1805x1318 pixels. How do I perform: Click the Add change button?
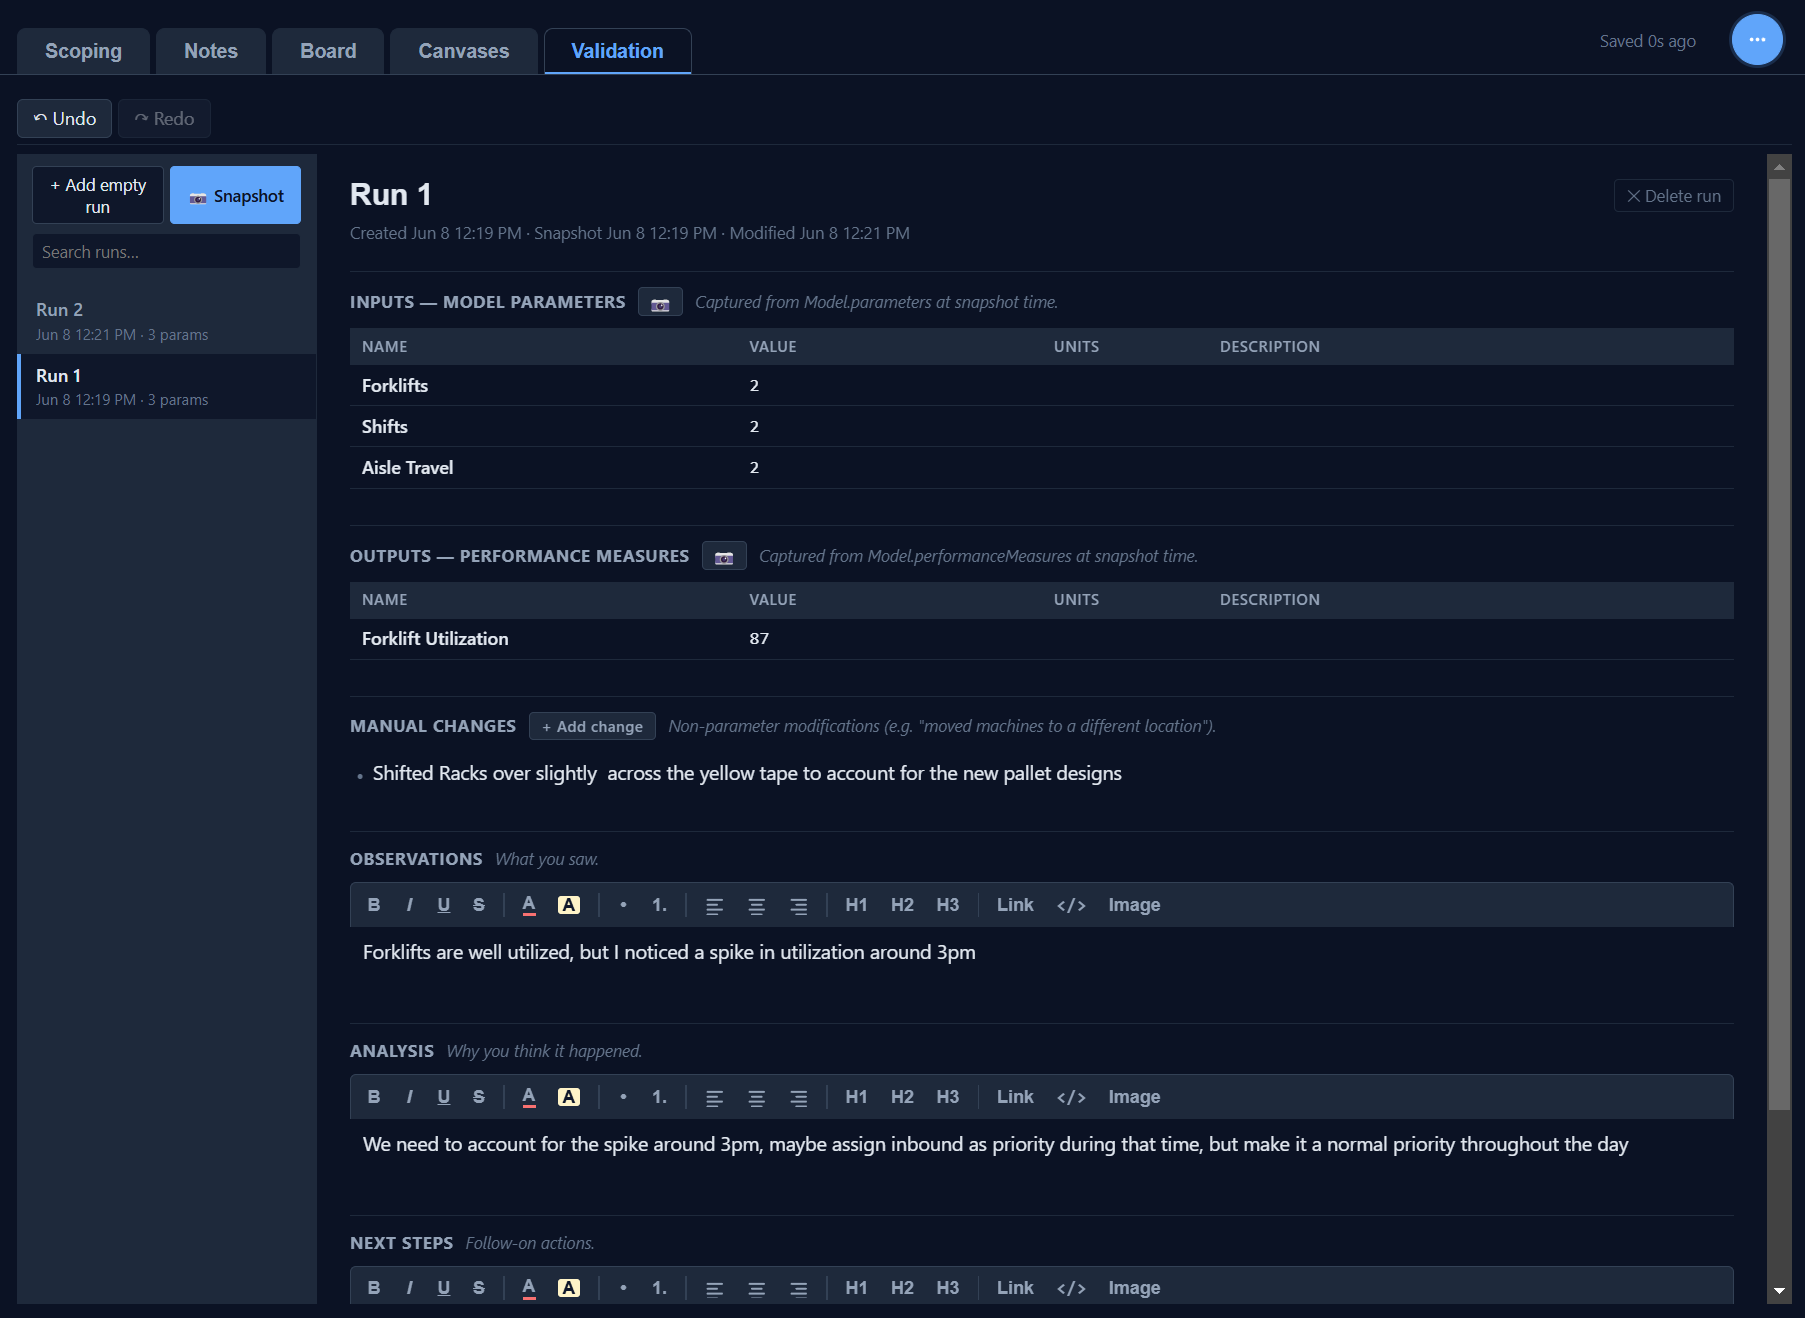(592, 726)
